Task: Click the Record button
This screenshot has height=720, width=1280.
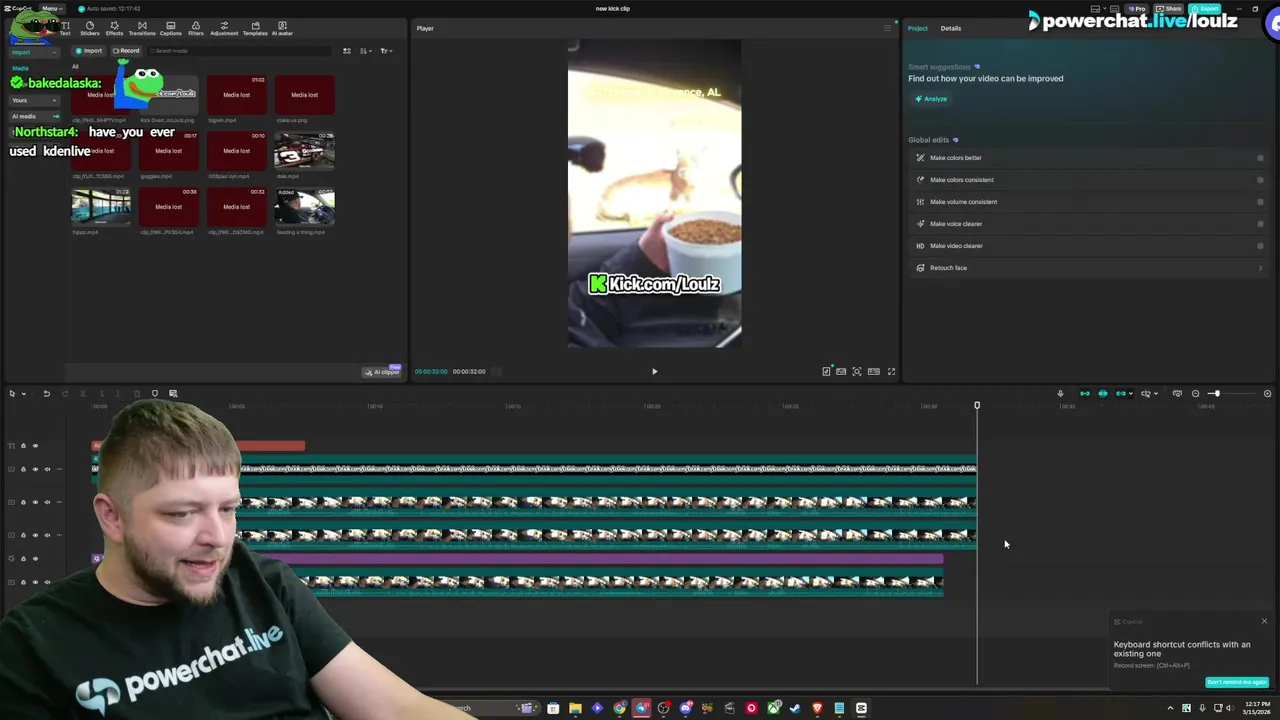Action: 126,51
